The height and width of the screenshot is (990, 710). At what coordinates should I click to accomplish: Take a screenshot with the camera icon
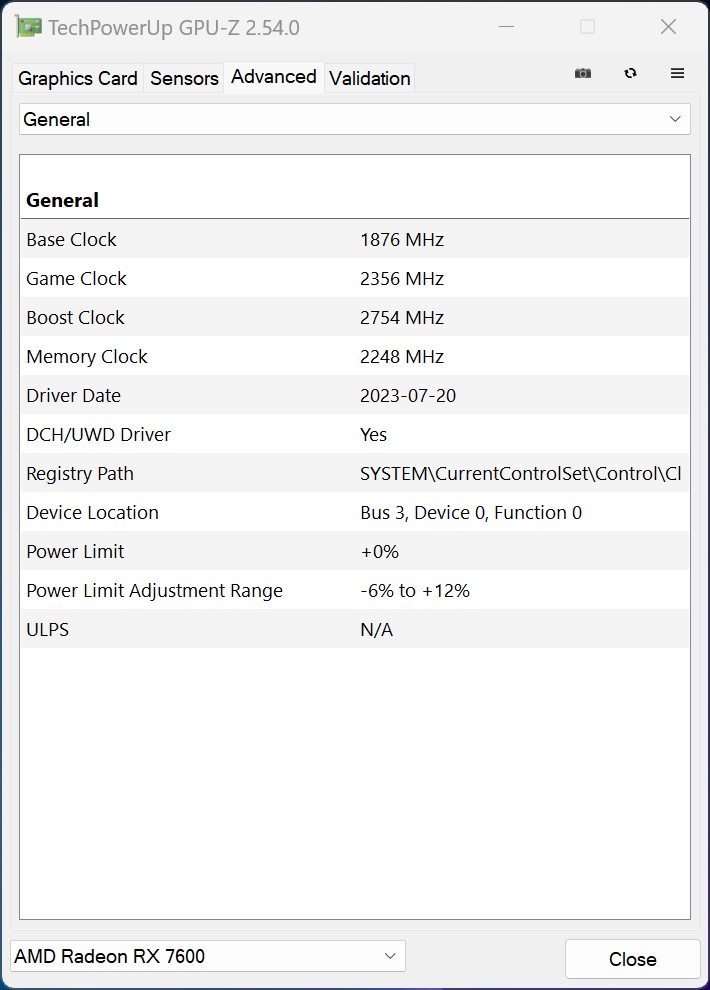[x=583, y=73]
